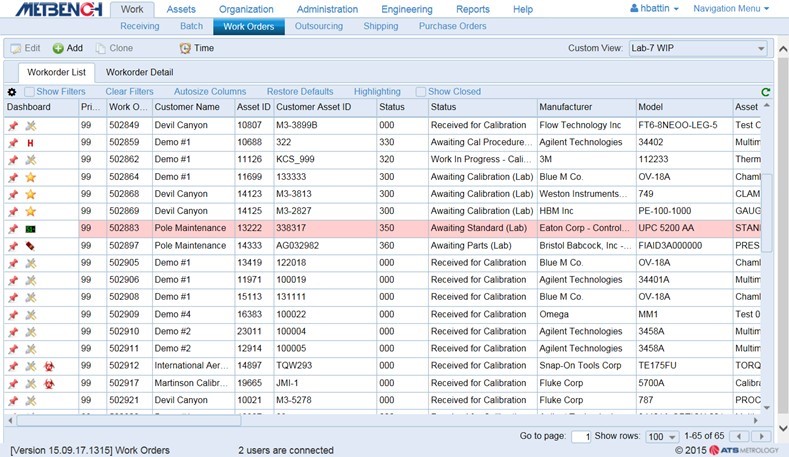Open the Administration menu
Screen dimensions: 789x457
click(327, 9)
